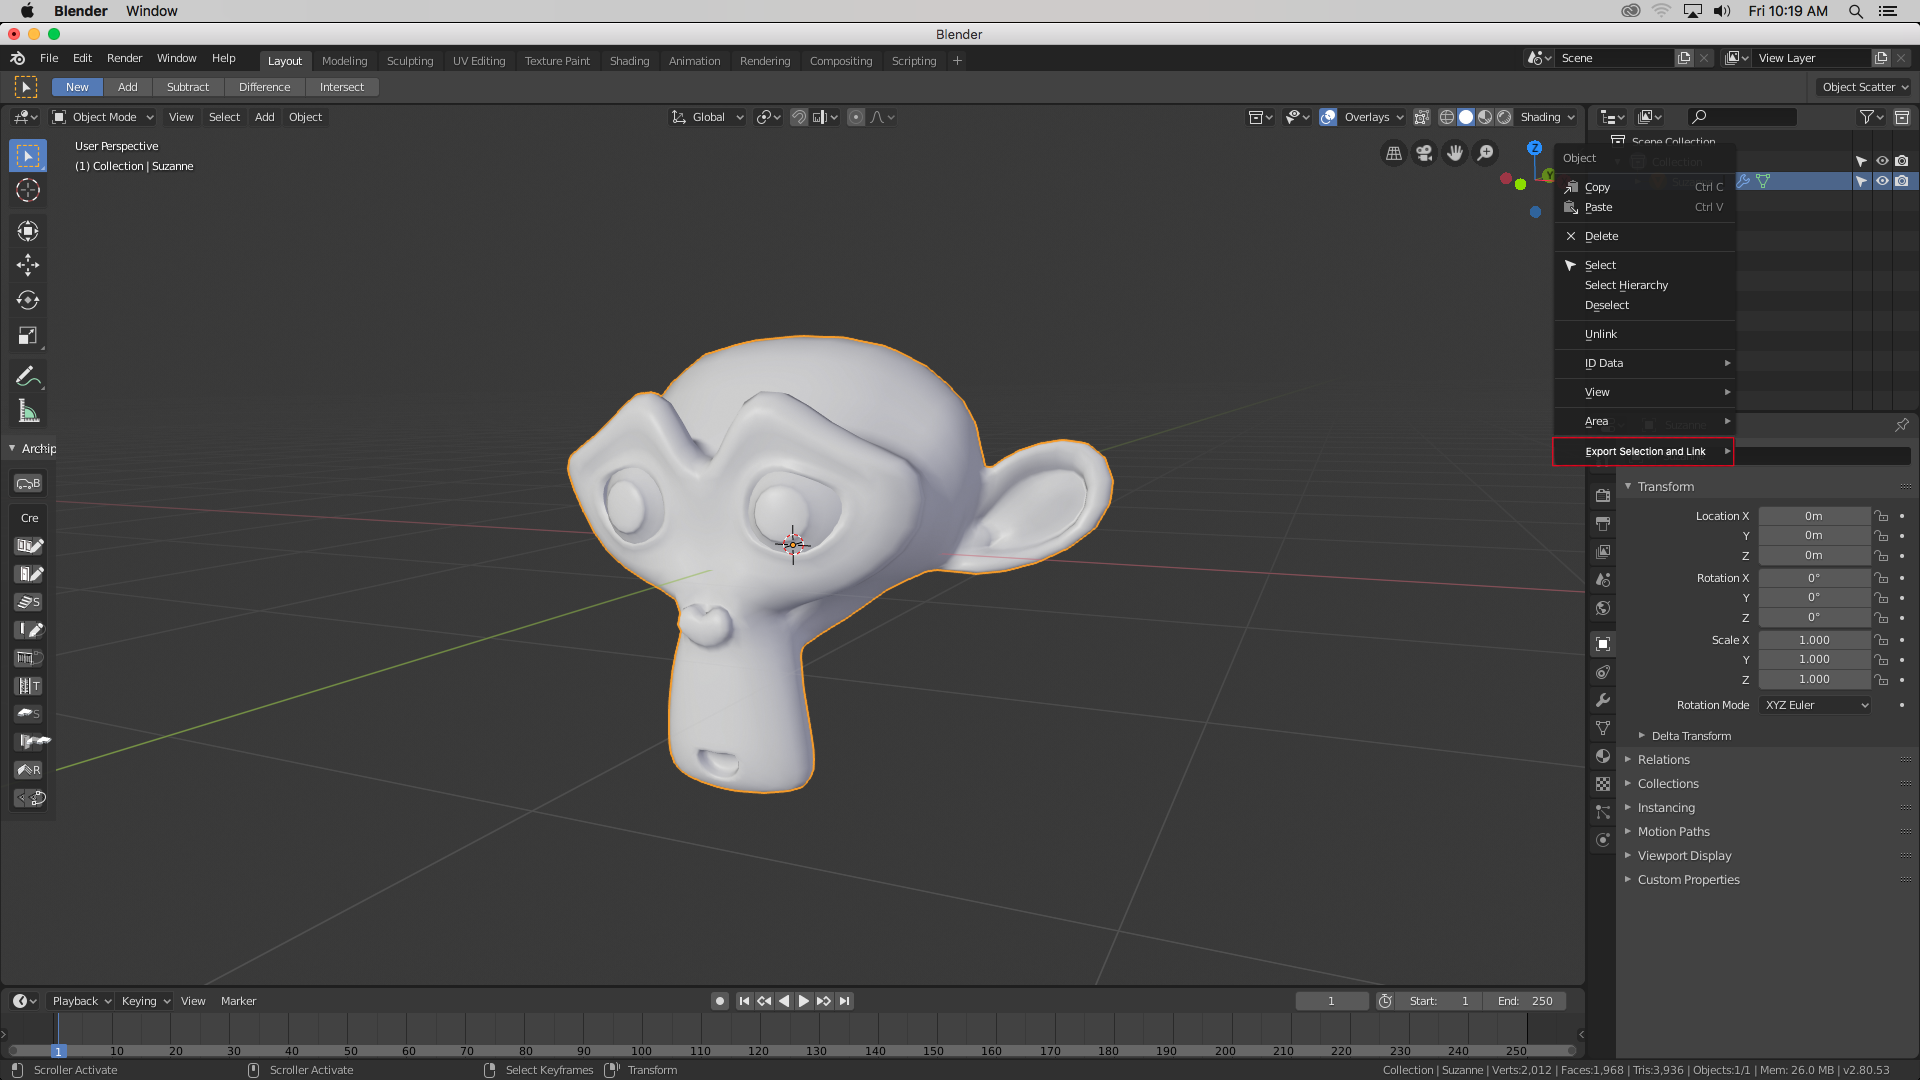Open the Global transform orientation dropdown

coord(707,117)
